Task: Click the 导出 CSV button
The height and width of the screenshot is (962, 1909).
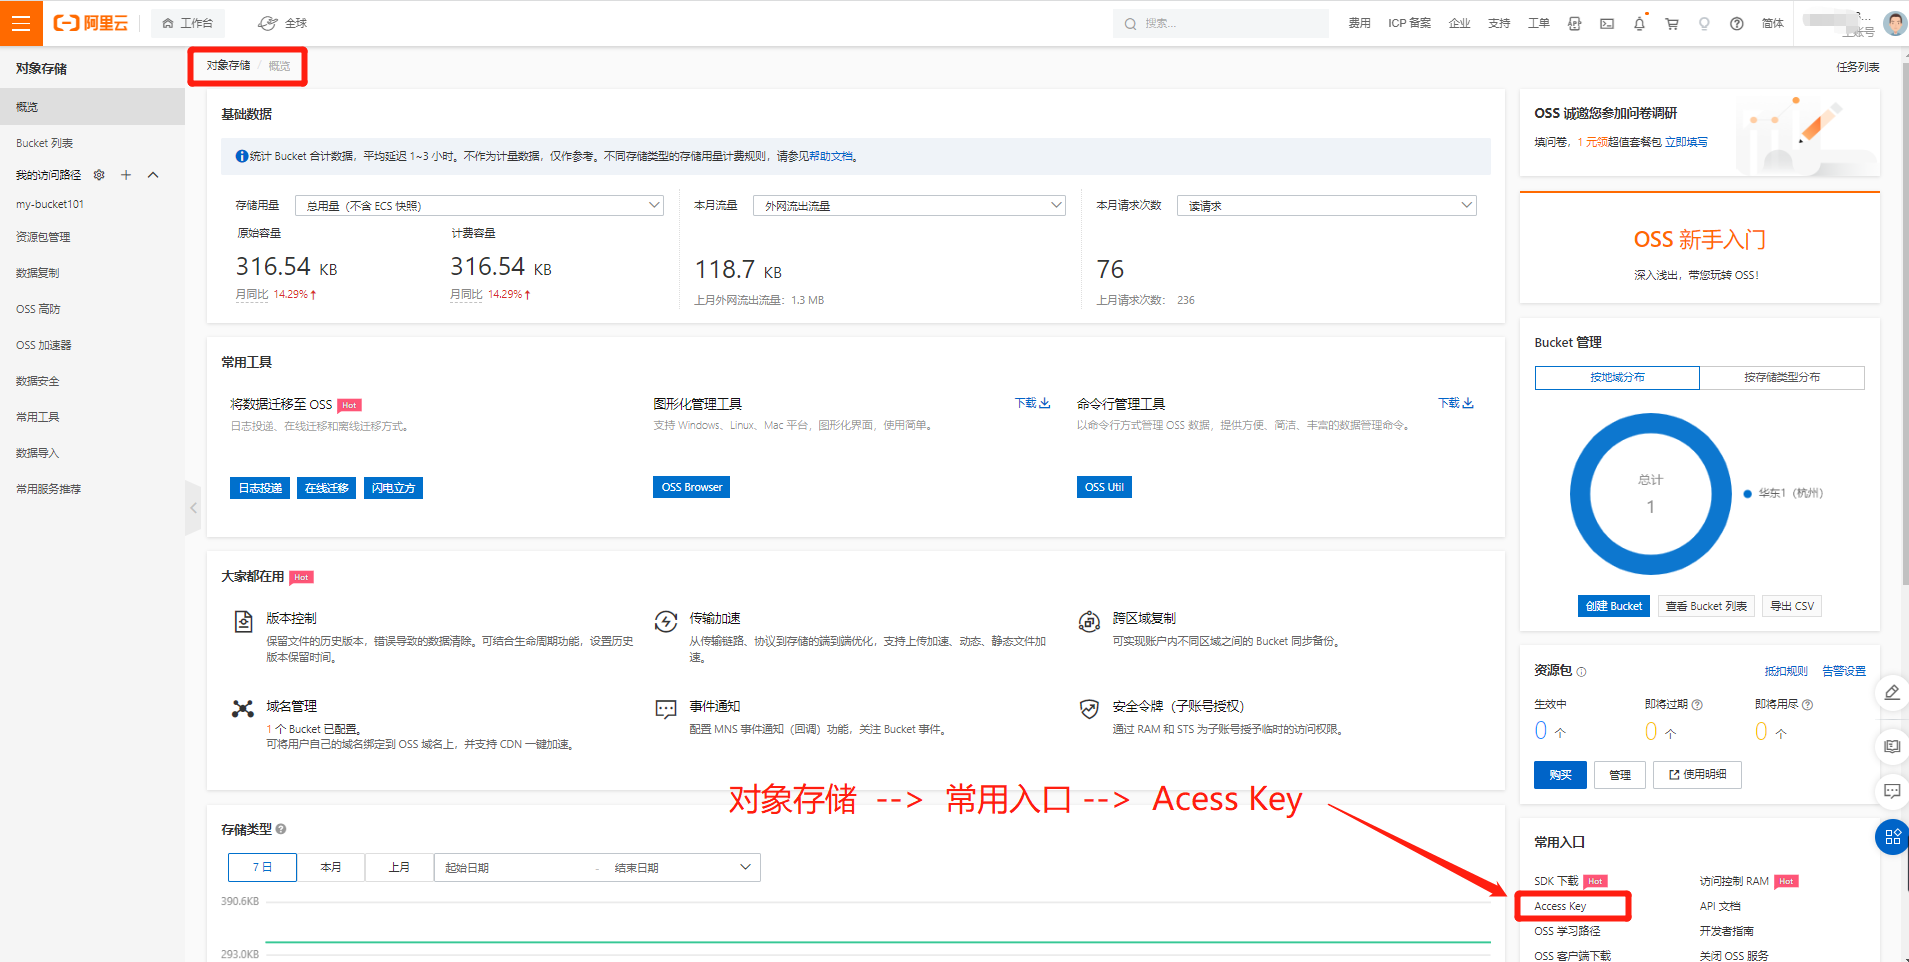Action: 1792,606
